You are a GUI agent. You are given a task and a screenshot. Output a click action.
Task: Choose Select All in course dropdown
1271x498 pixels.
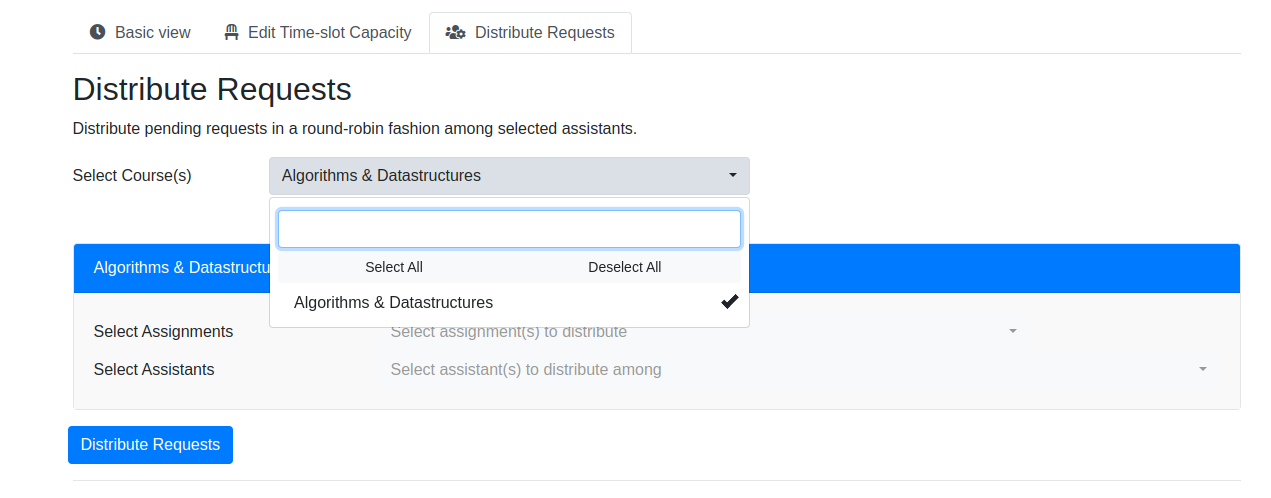pyautogui.click(x=394, y=267)
